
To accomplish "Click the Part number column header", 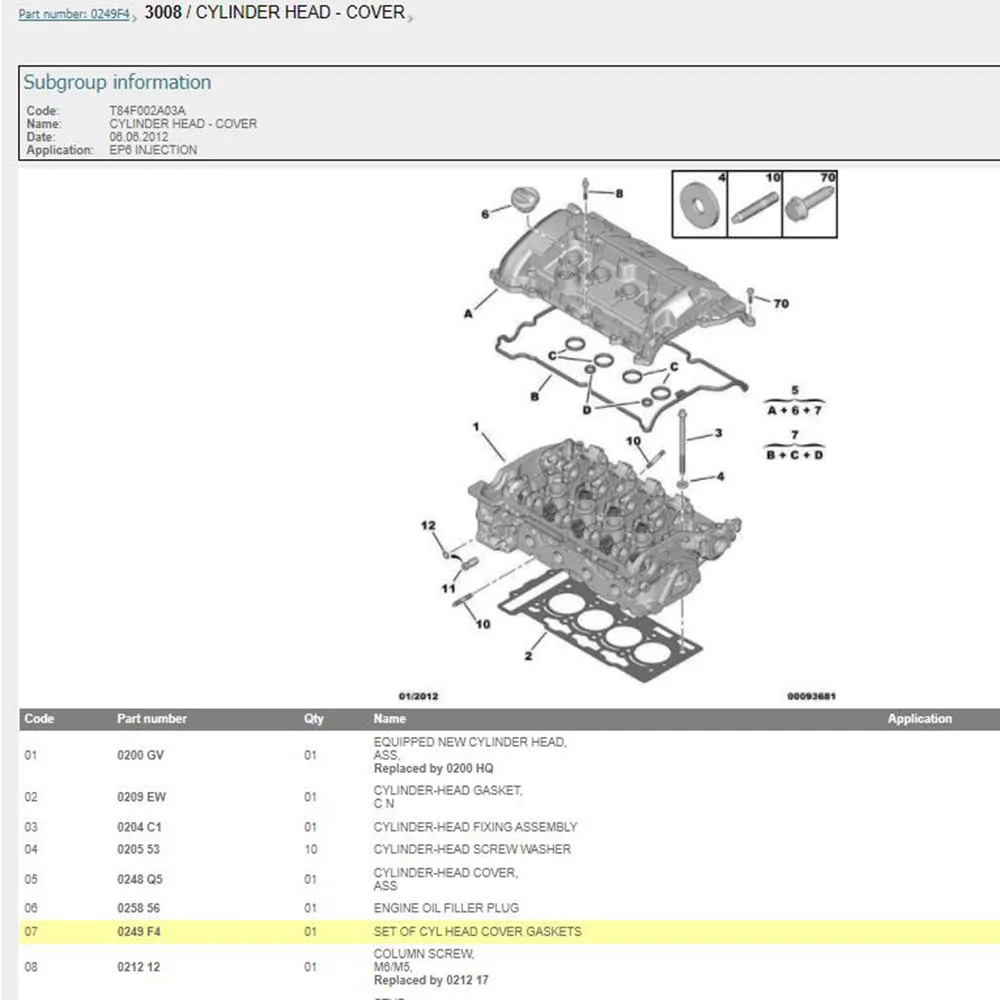I will (152, 718).
